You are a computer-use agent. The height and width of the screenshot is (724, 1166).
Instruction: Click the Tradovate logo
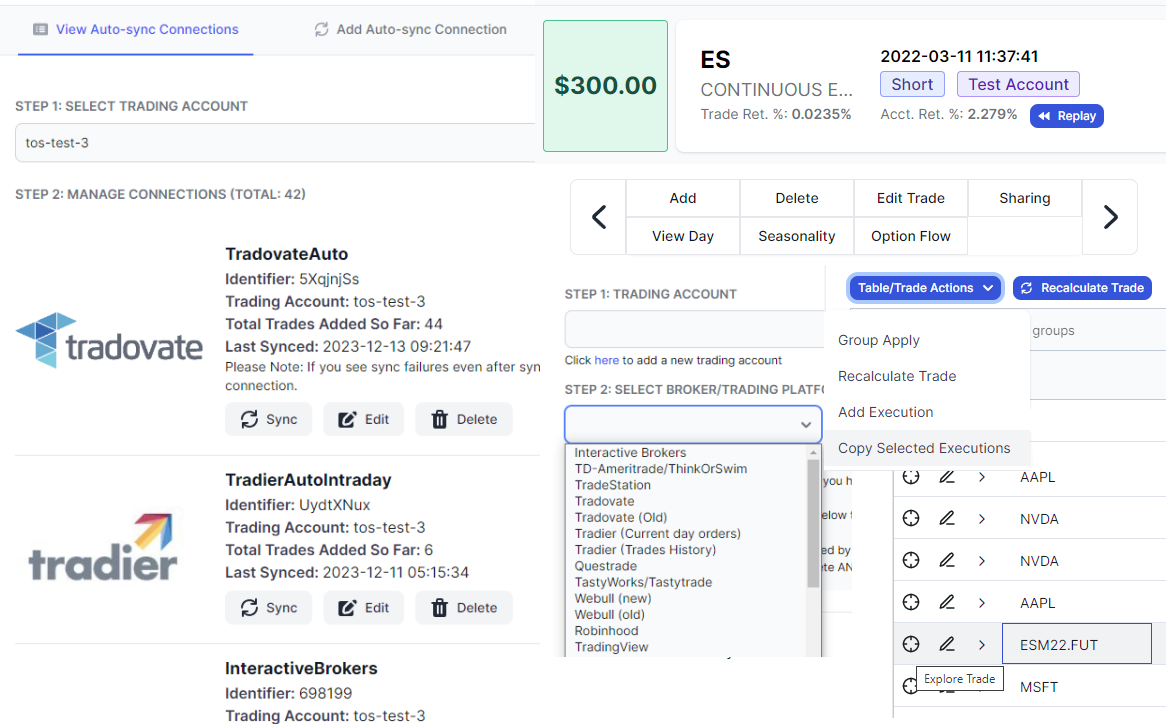coord(109,341)
